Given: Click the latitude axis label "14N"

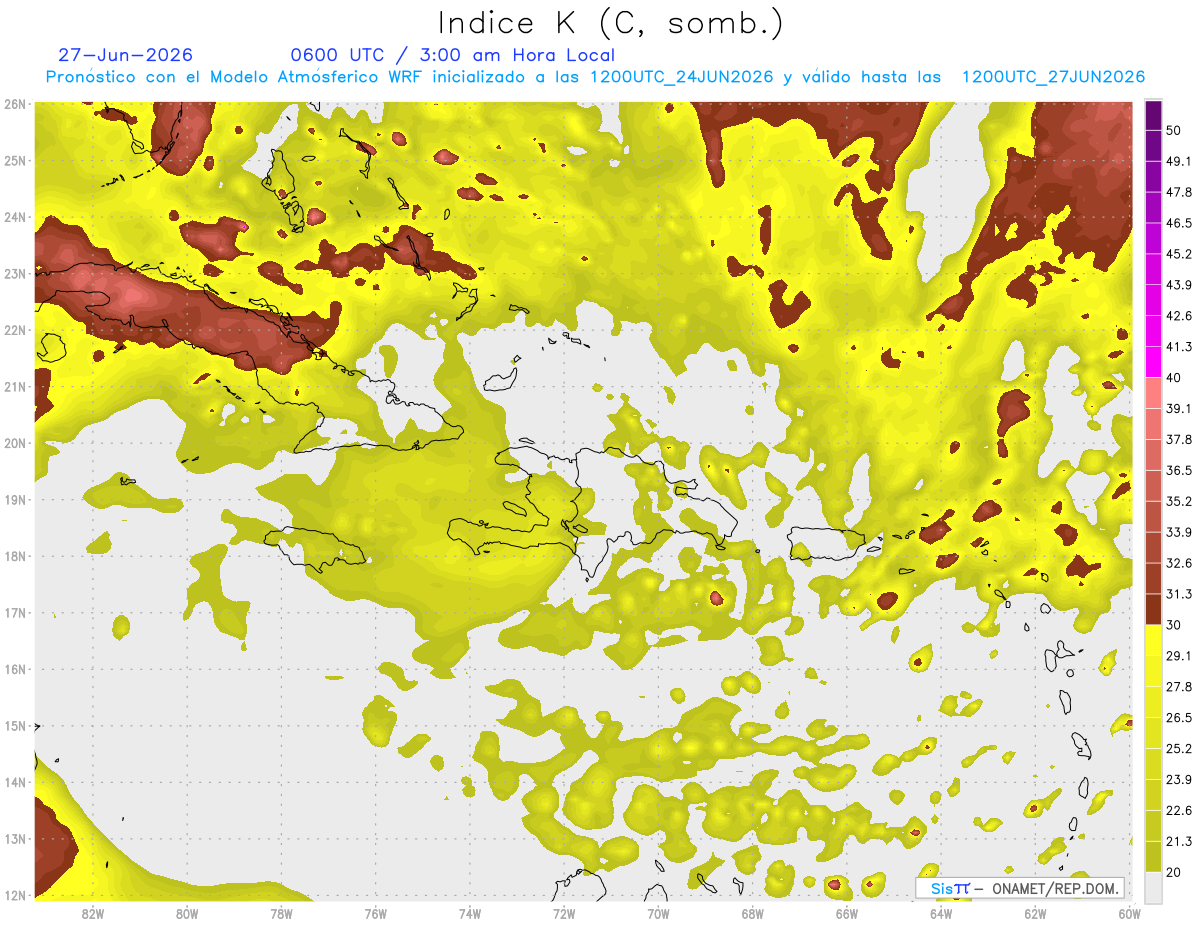Looking at the screenshot, I should click(15, 782).
